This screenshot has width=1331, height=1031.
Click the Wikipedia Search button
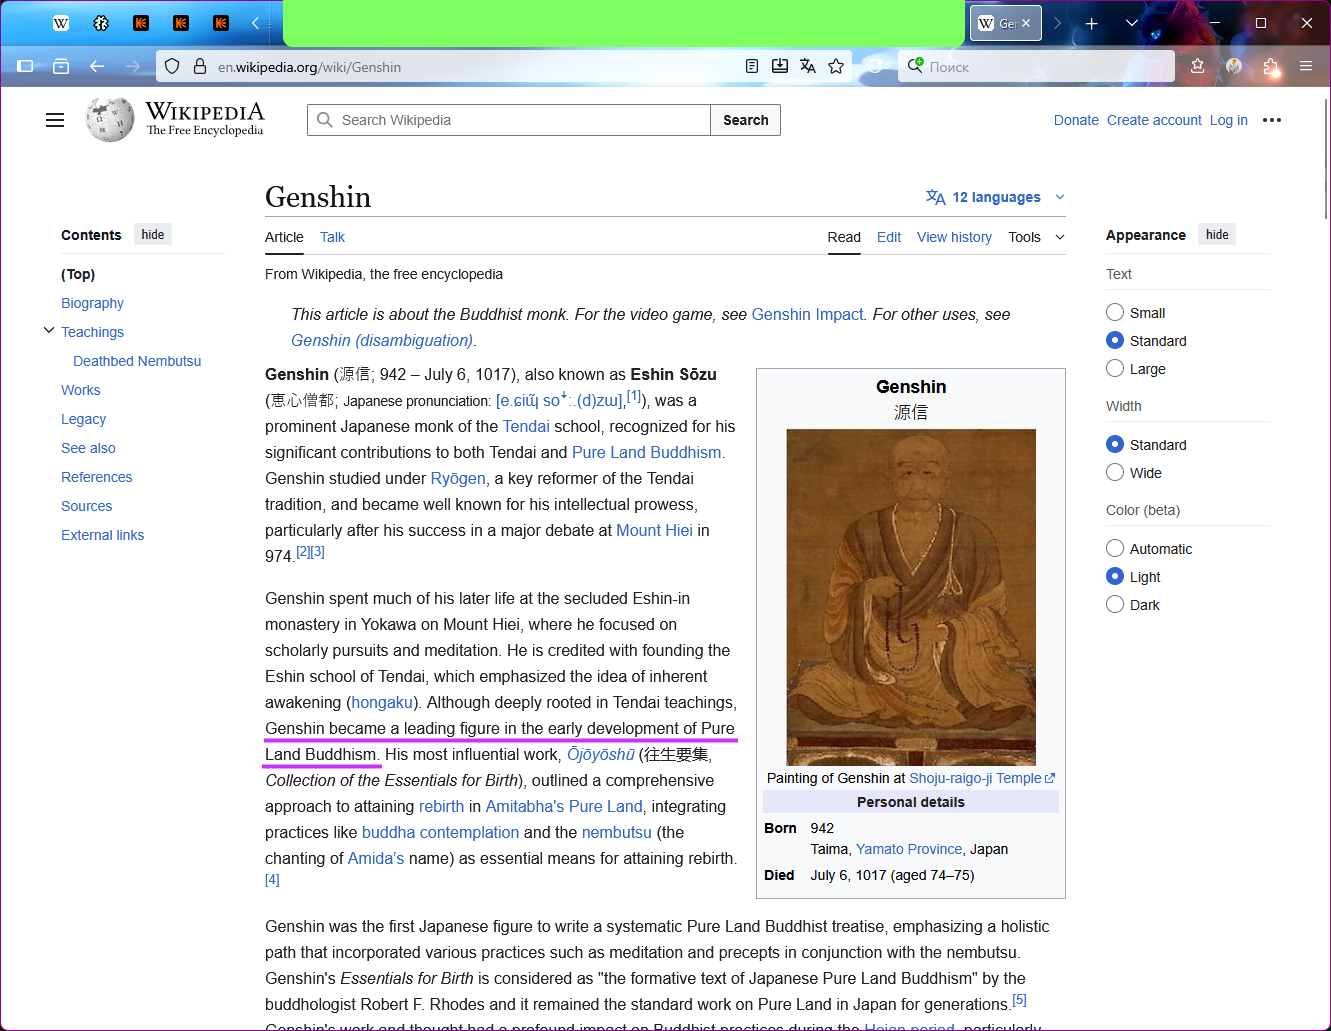[746, 120]
